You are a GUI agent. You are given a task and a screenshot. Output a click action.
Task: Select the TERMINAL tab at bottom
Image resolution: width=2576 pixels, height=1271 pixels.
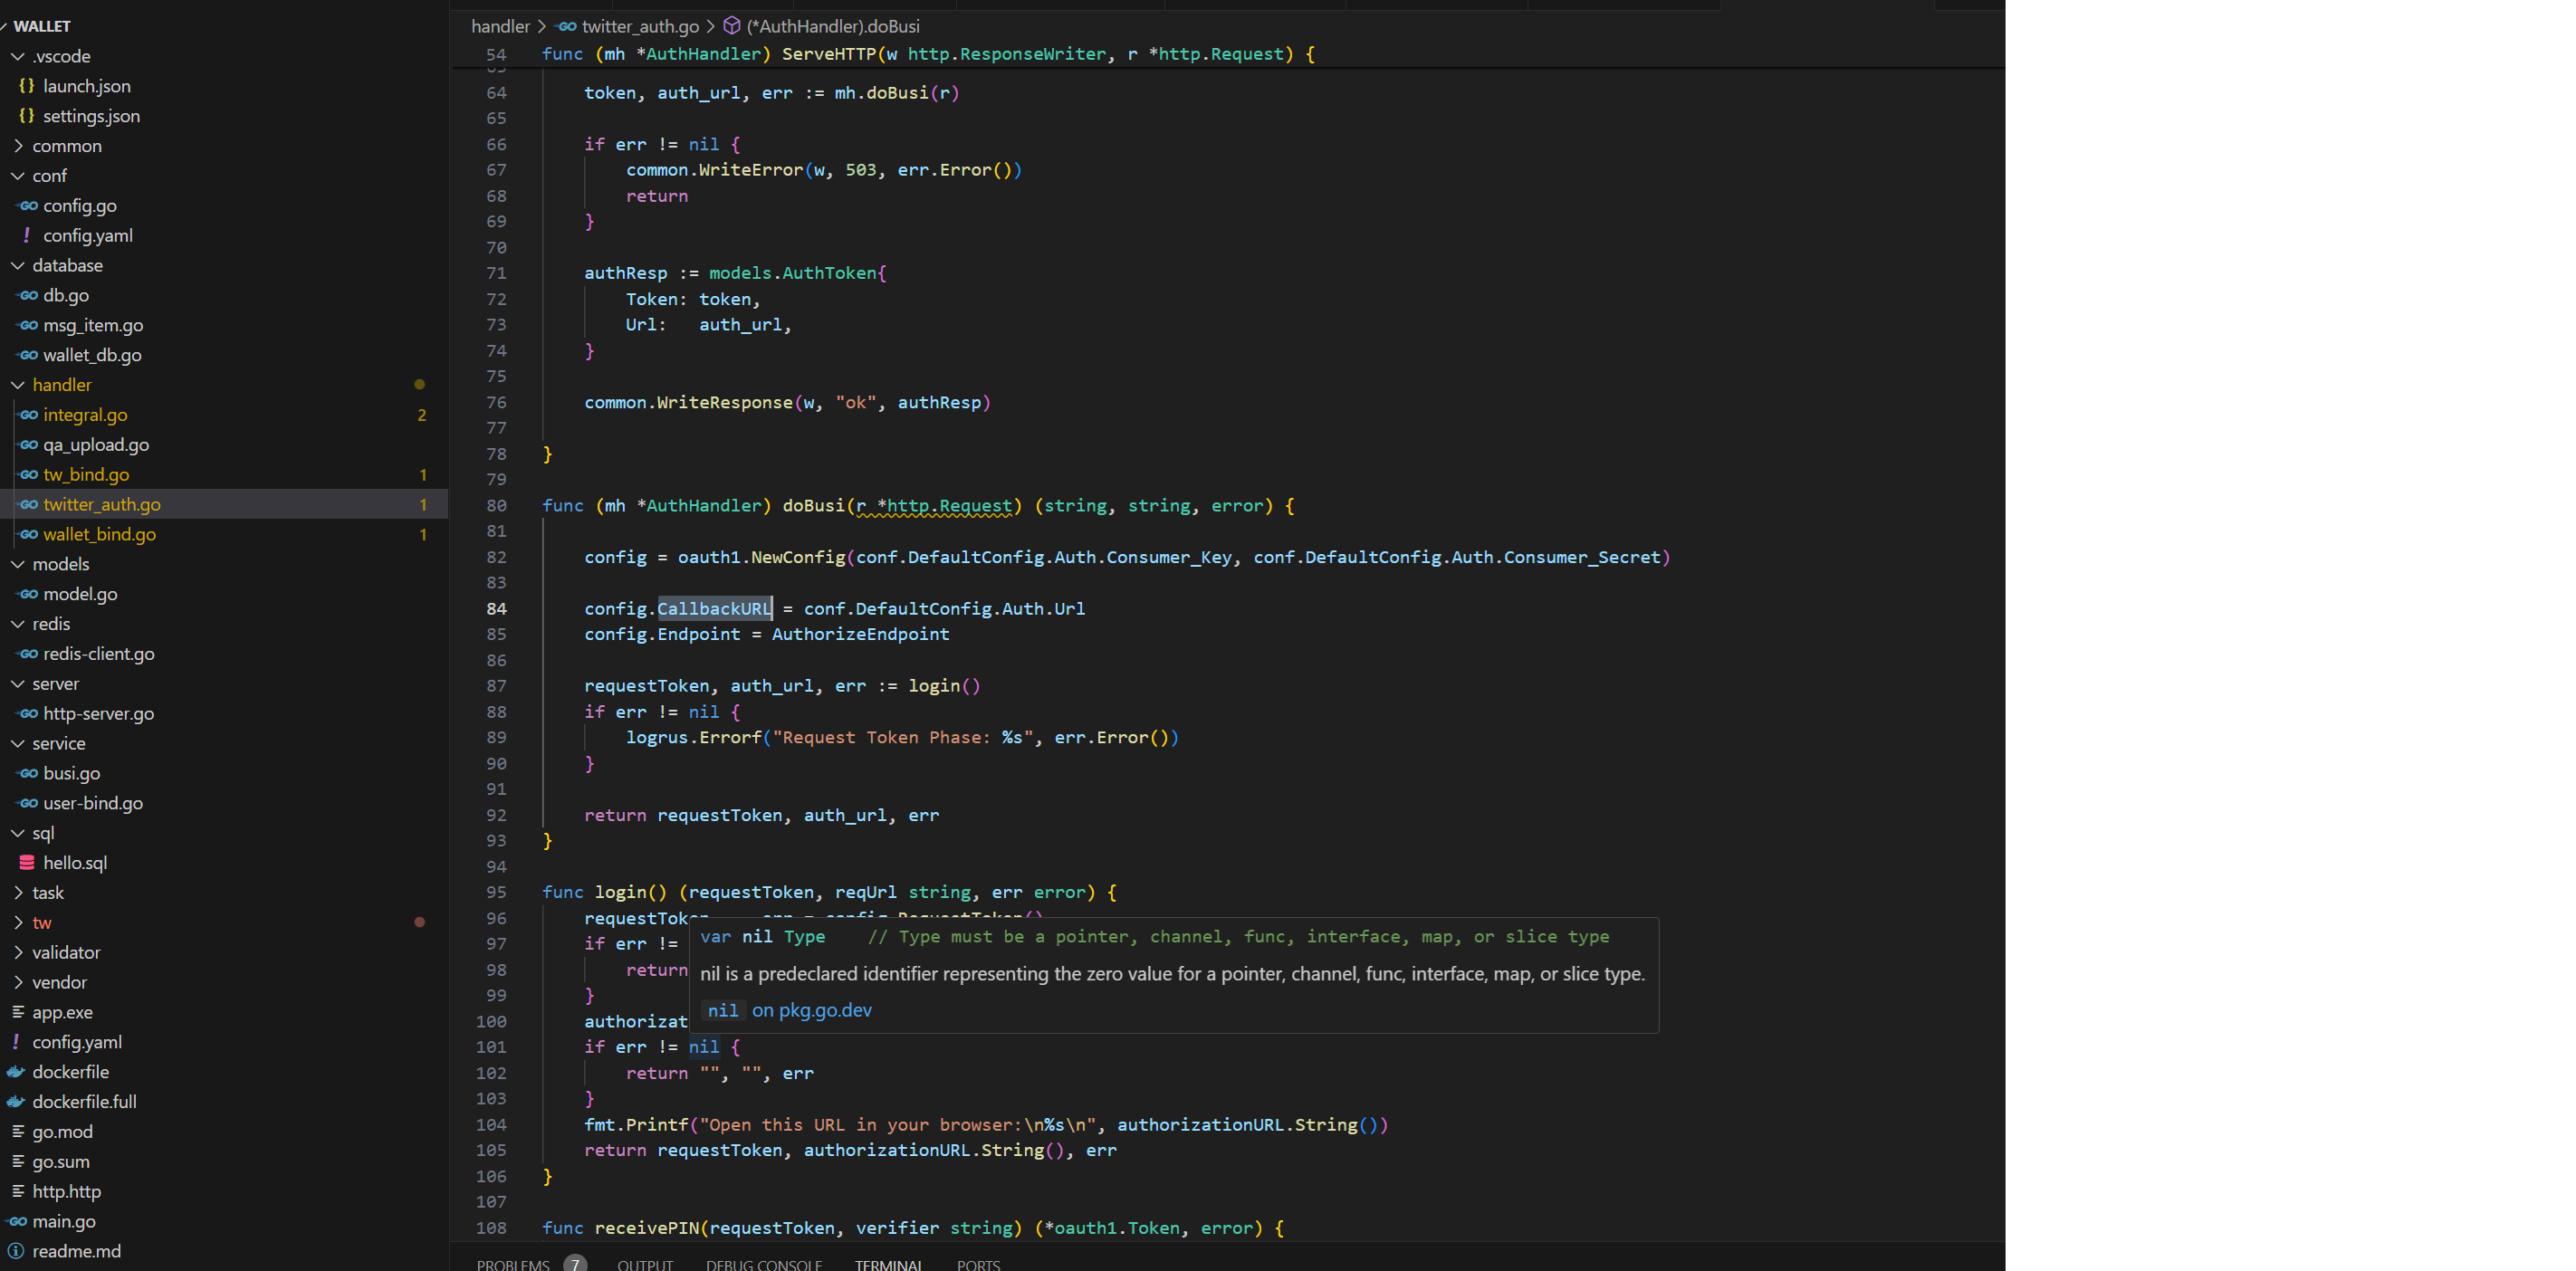pyautogui.click(x=890, y=1263)
